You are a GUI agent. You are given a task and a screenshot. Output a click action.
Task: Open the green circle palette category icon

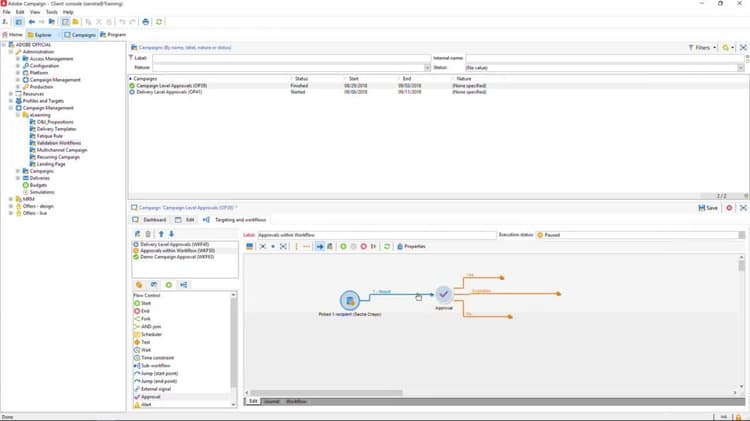[x=169, y=285]
